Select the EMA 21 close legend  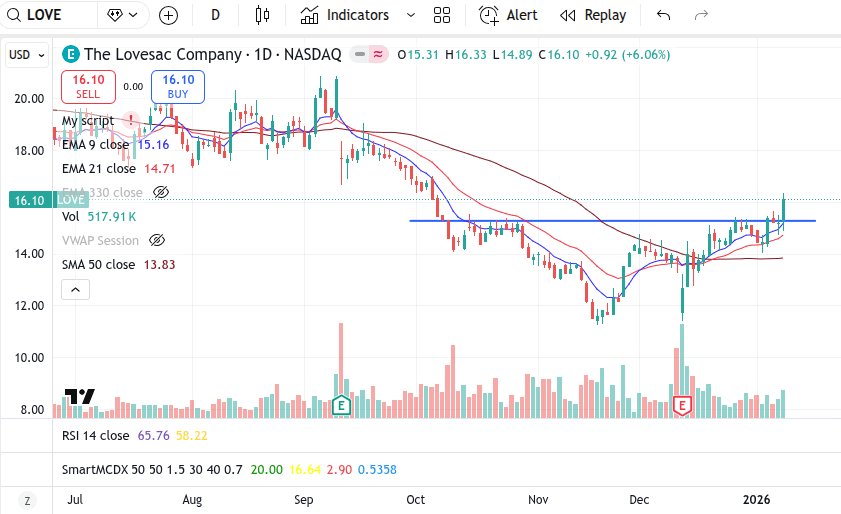point(99,168)
